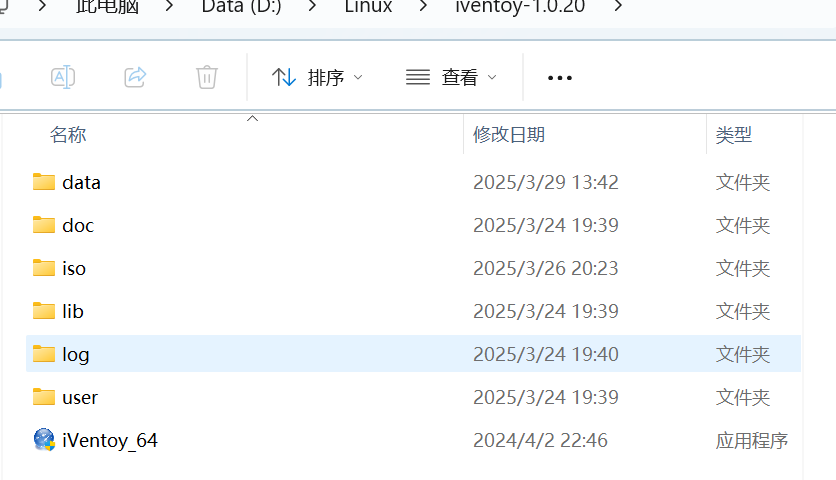Click the sort arrows icon beside 排序
This screenshot has height=480, width=836.
pos(284,77)
